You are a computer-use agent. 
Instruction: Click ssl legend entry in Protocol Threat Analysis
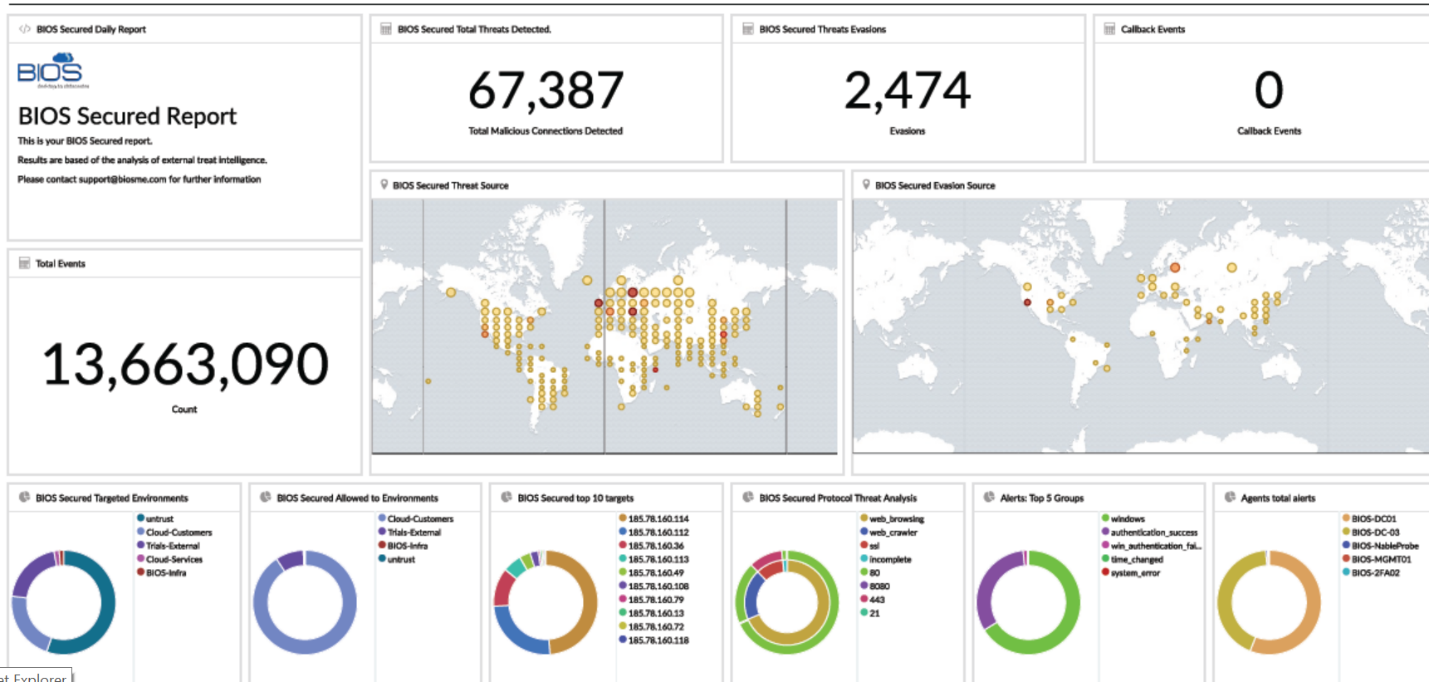point(869,546)
